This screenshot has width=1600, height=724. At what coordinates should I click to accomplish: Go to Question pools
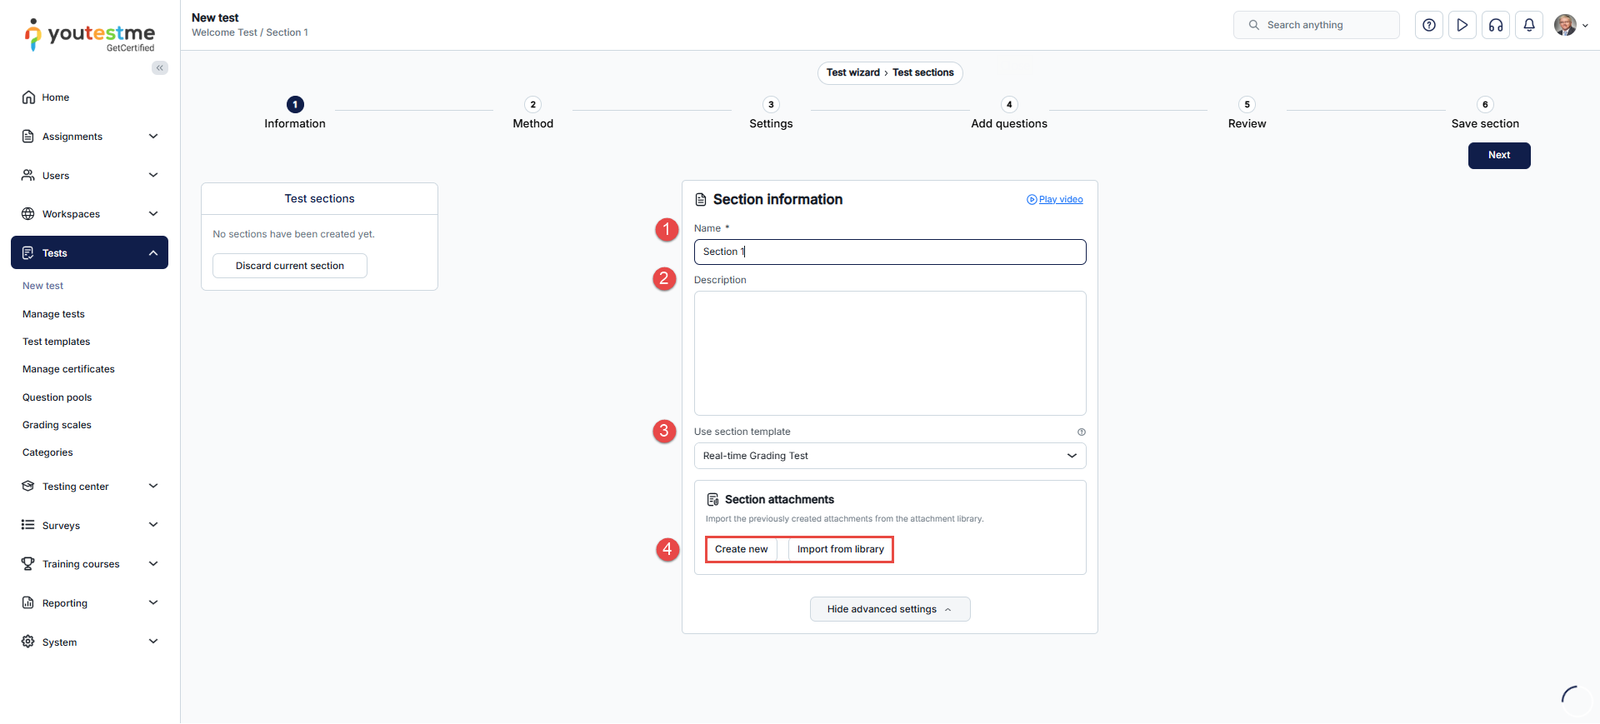(x=57, y=397)
